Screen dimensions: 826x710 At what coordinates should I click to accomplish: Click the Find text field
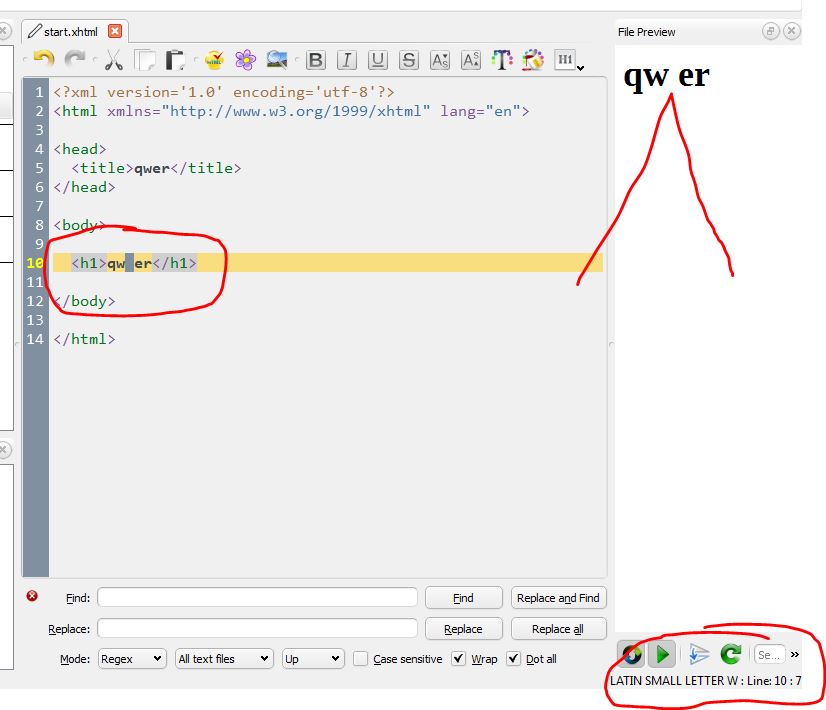(x=257, y=598)
